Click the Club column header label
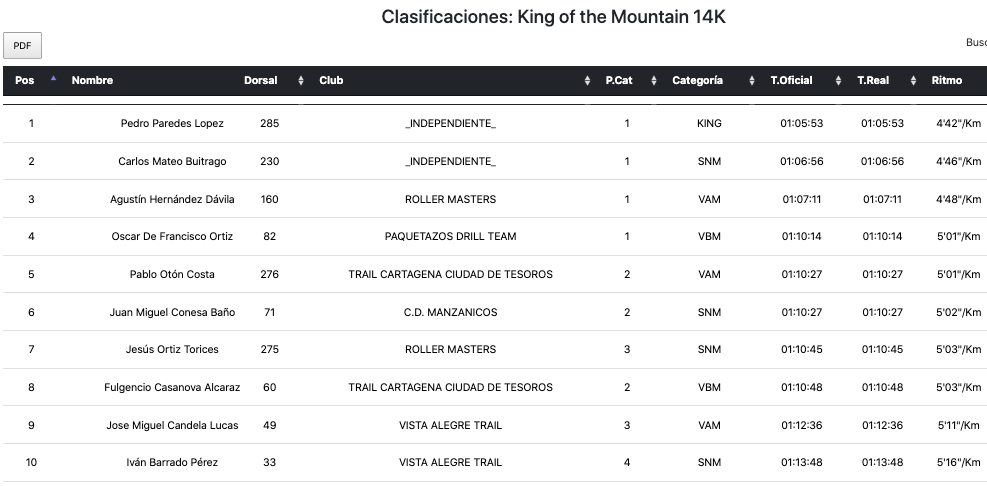 click(331, 81)
